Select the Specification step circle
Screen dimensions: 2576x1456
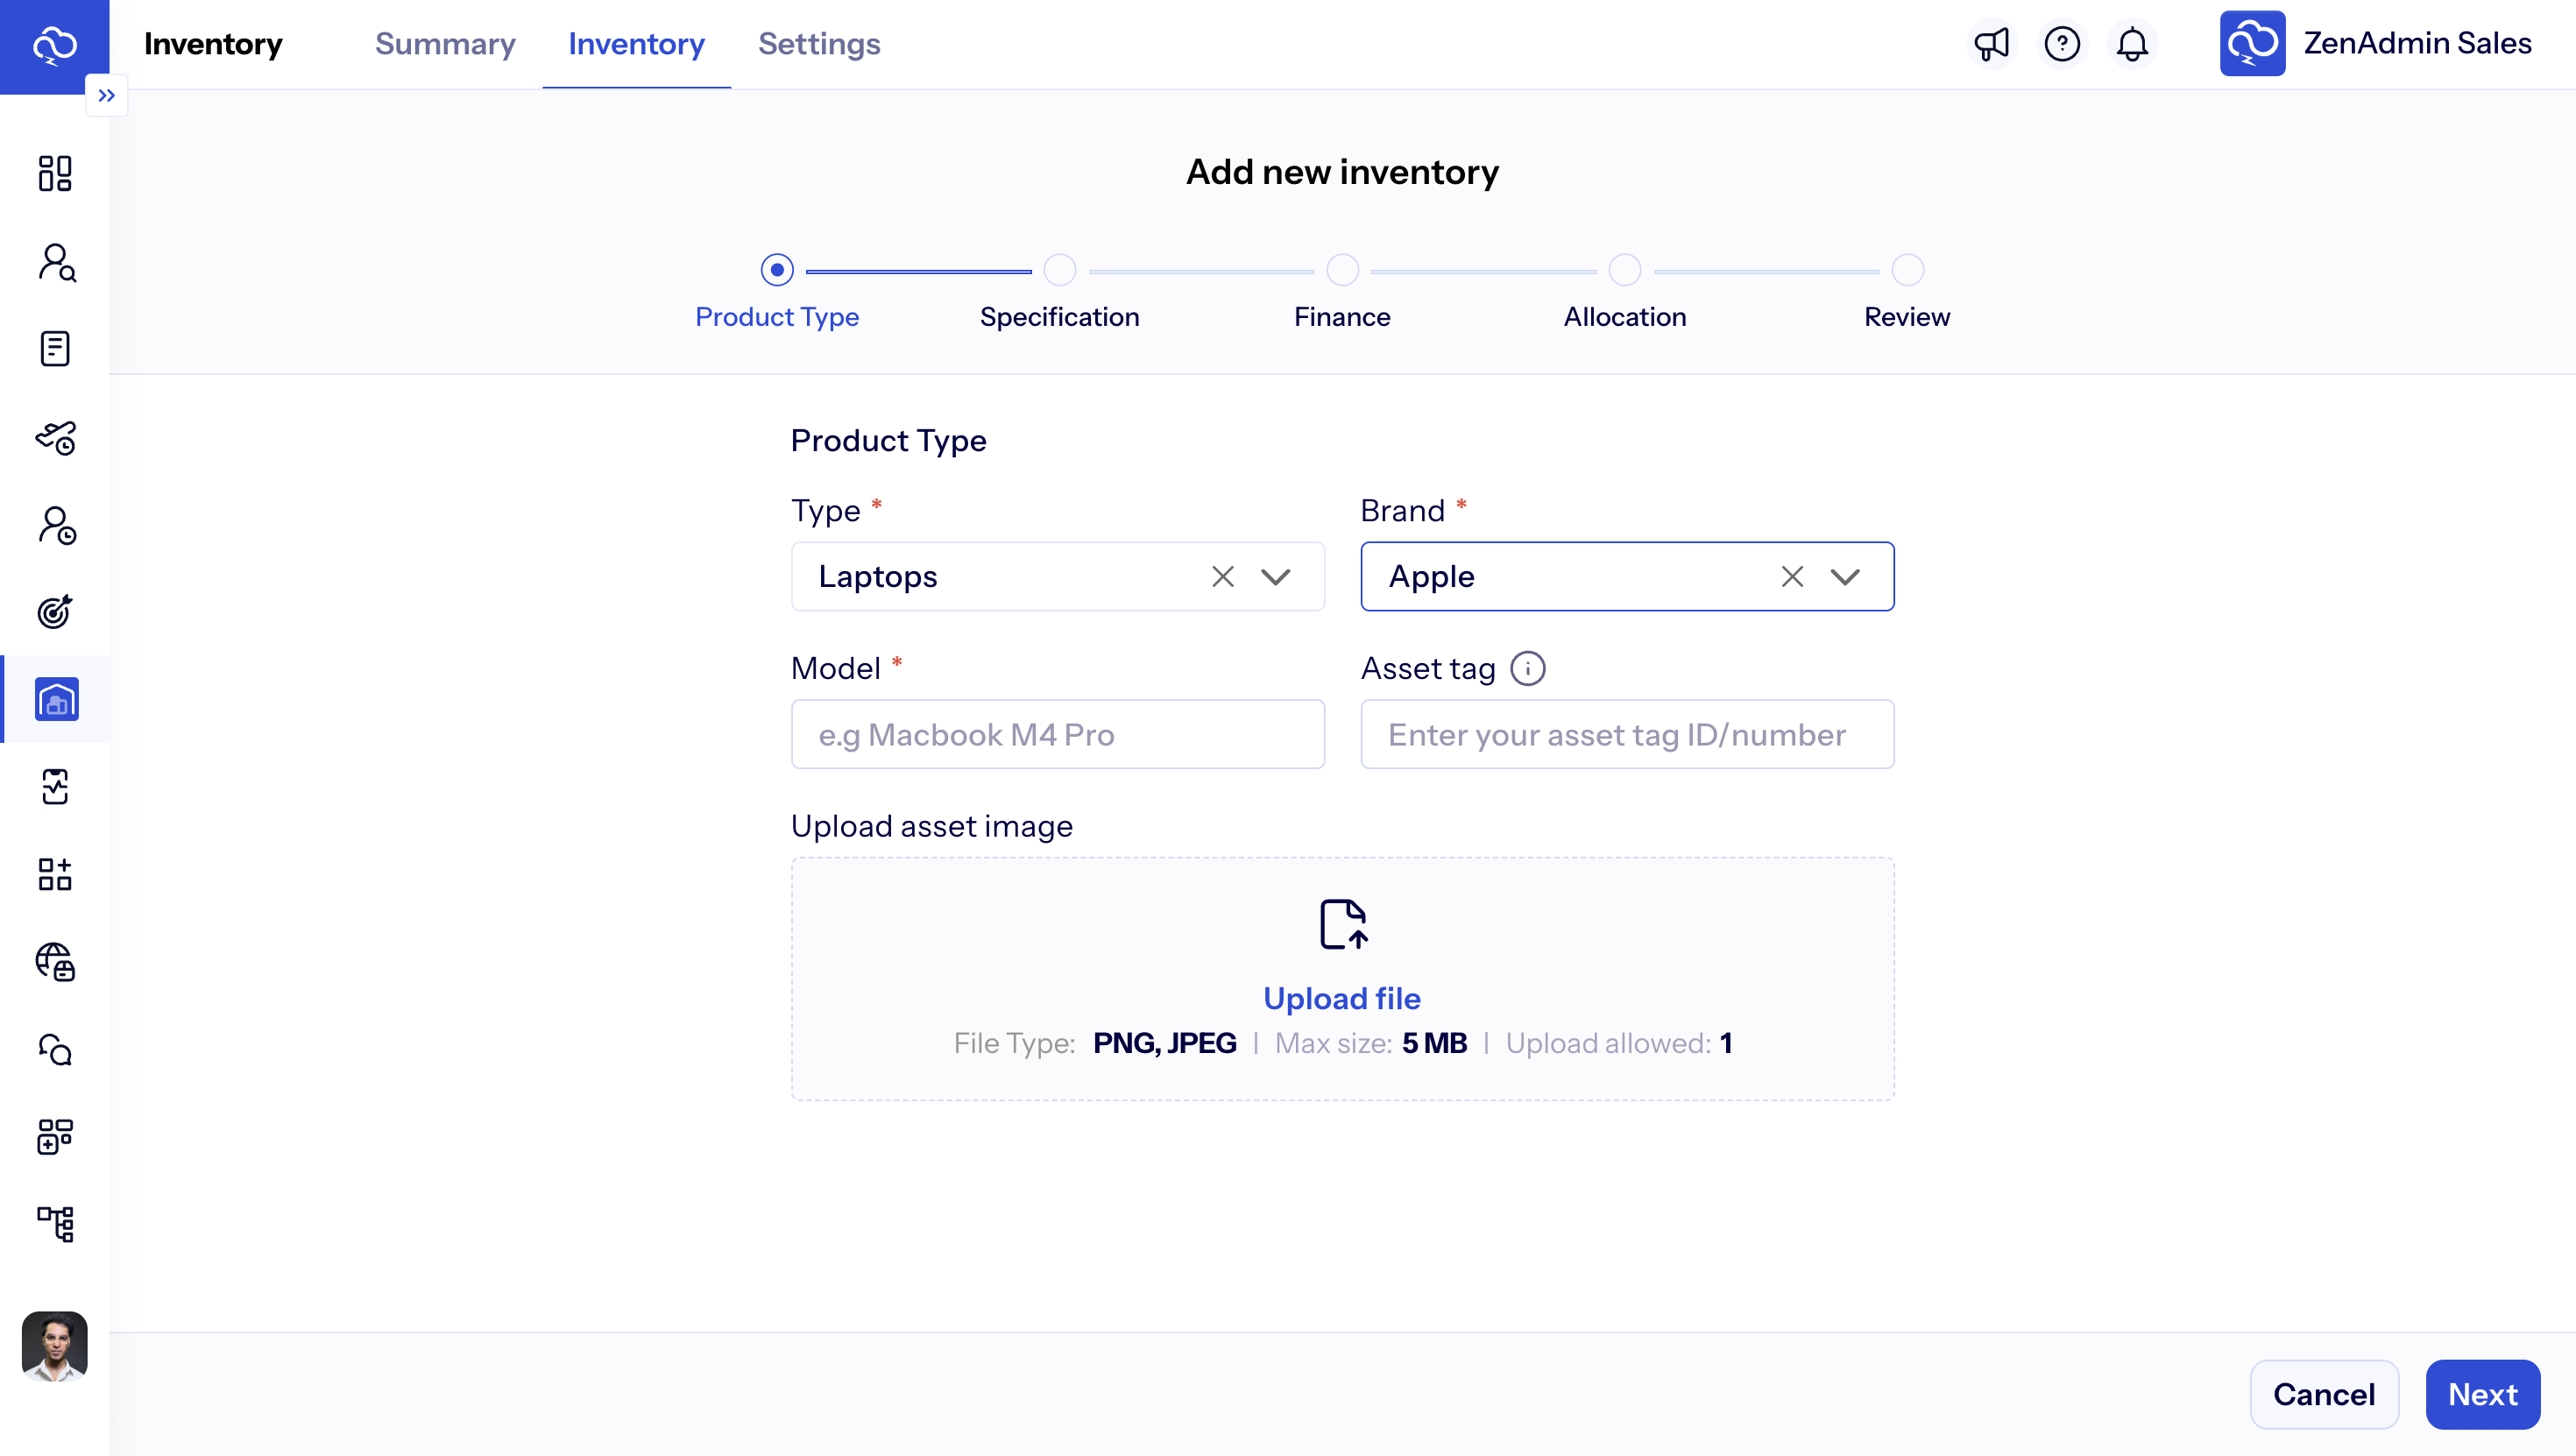[1059, 270]
